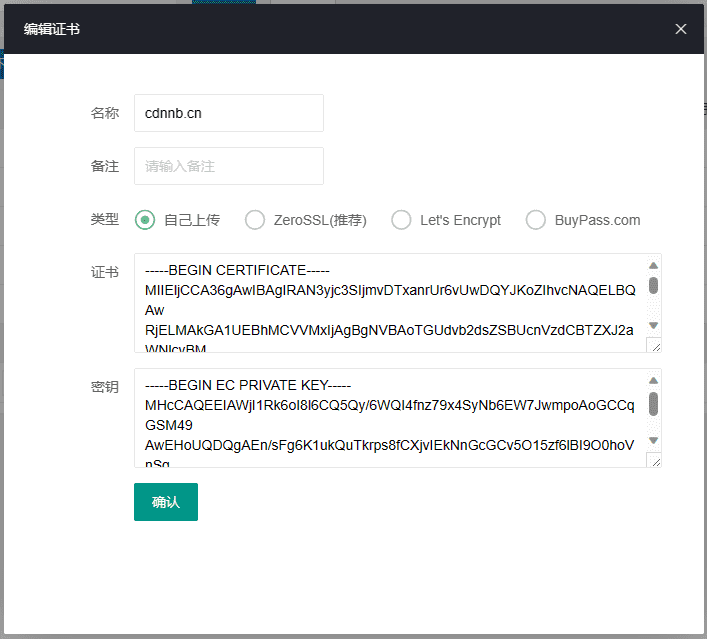This screenshot has width=707, height=639.
Task: Click inside the 证书 certificate text area
Action: [390, 303]
